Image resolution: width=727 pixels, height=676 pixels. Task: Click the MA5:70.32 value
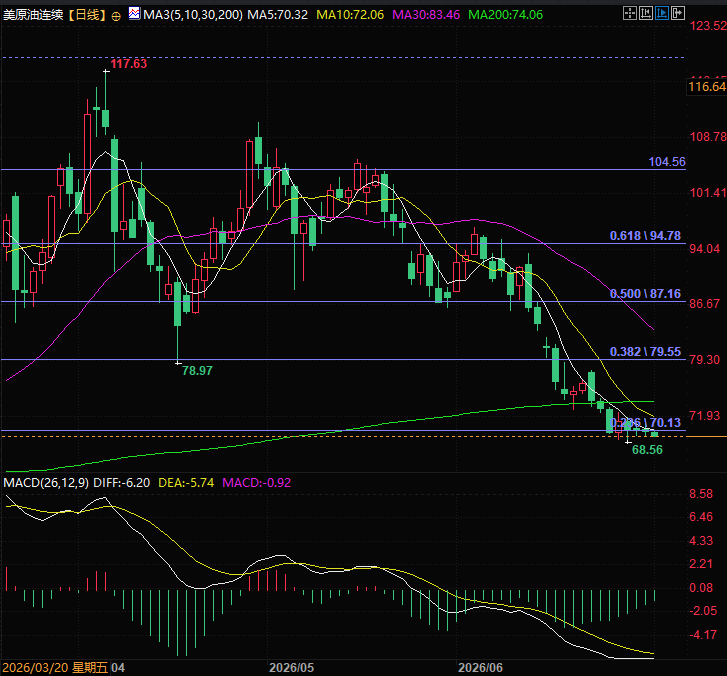tap(277, 15)
